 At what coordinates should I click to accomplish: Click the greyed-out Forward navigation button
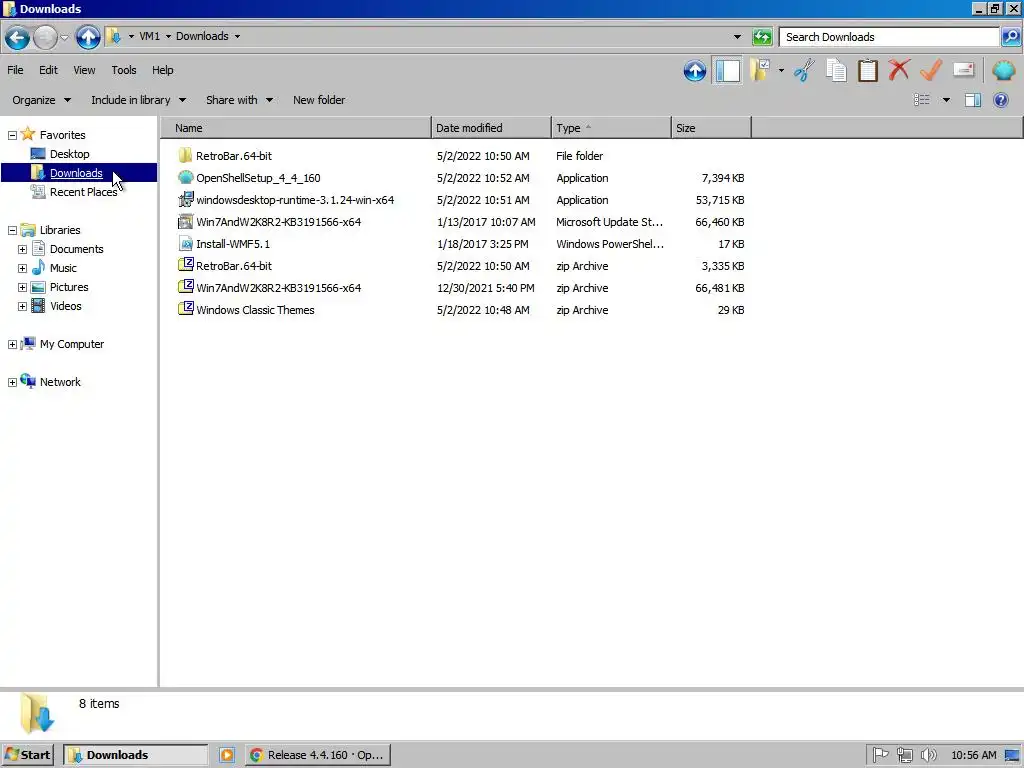pyautogui.click(x=45, y=37)
